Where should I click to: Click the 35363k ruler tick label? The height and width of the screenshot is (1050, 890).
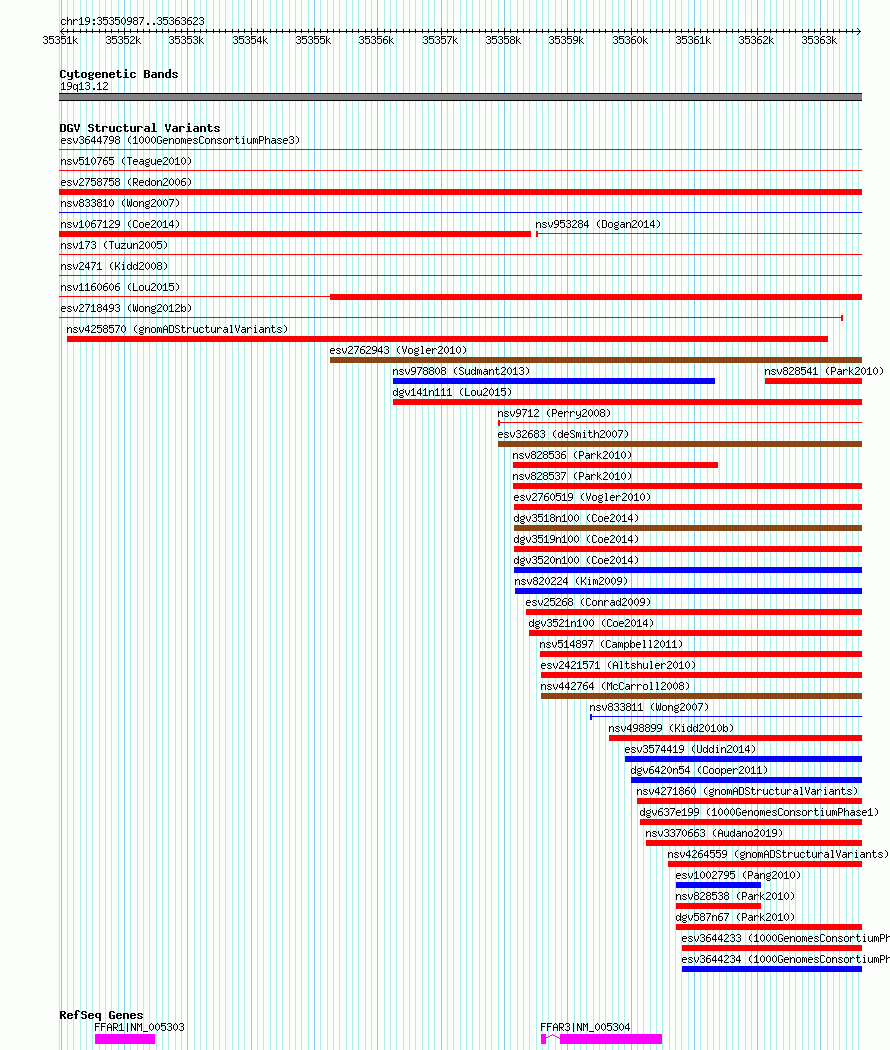[x=819, y=40]
